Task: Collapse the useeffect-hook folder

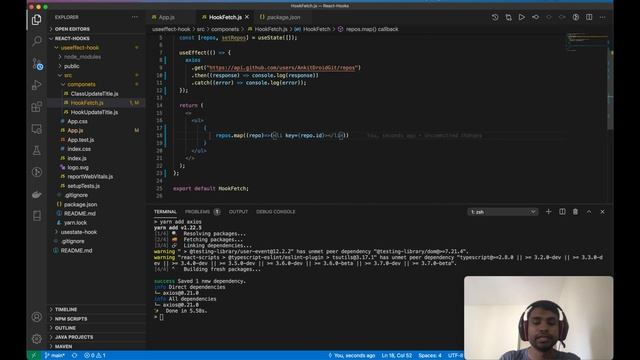Action: point(80,48)
